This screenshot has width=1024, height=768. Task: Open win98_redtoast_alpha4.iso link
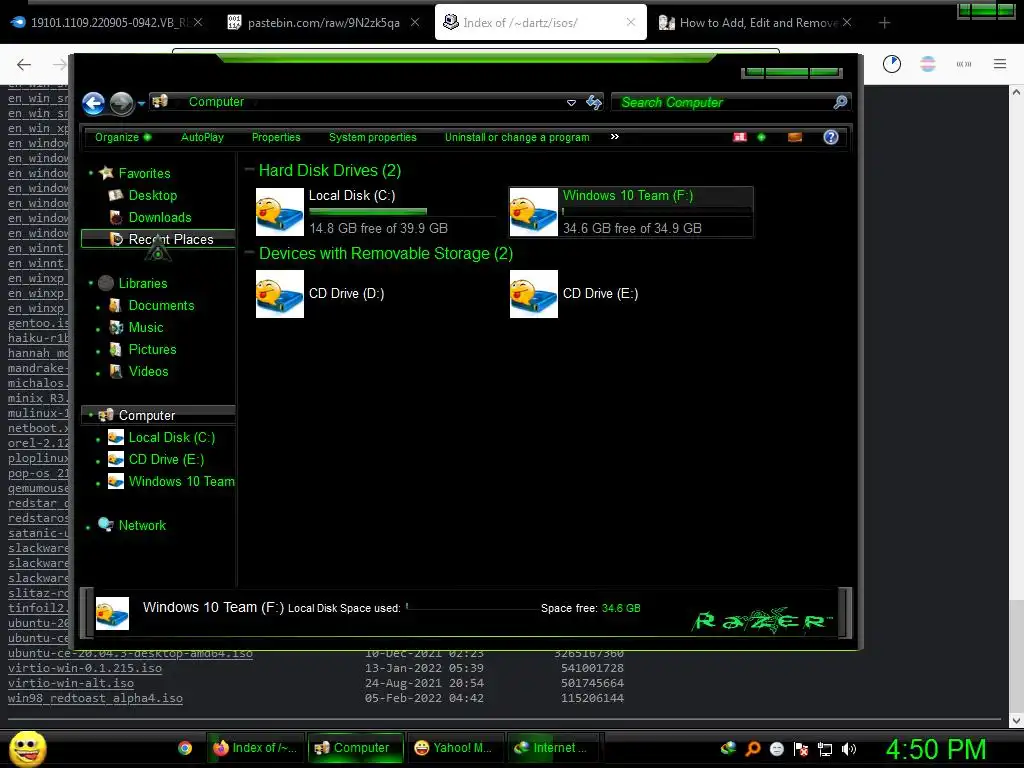click(95, 698)
